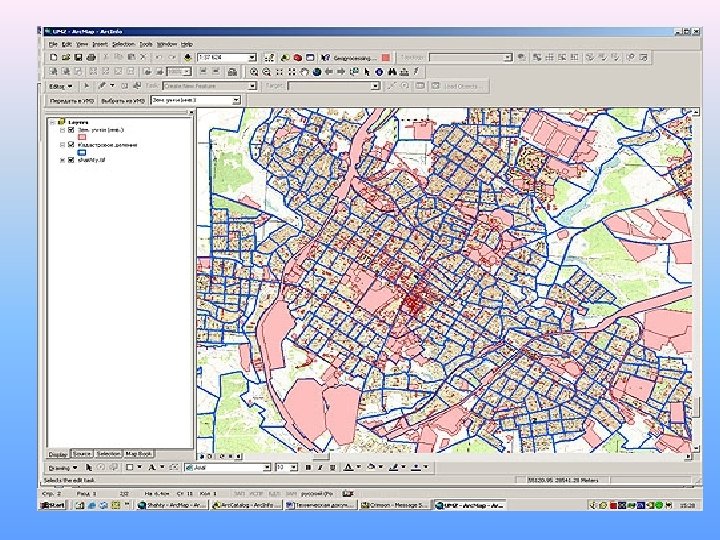Expand the shakhty.tif layer node
This screenshot has height=540, width=720.
tap(61, 161)
